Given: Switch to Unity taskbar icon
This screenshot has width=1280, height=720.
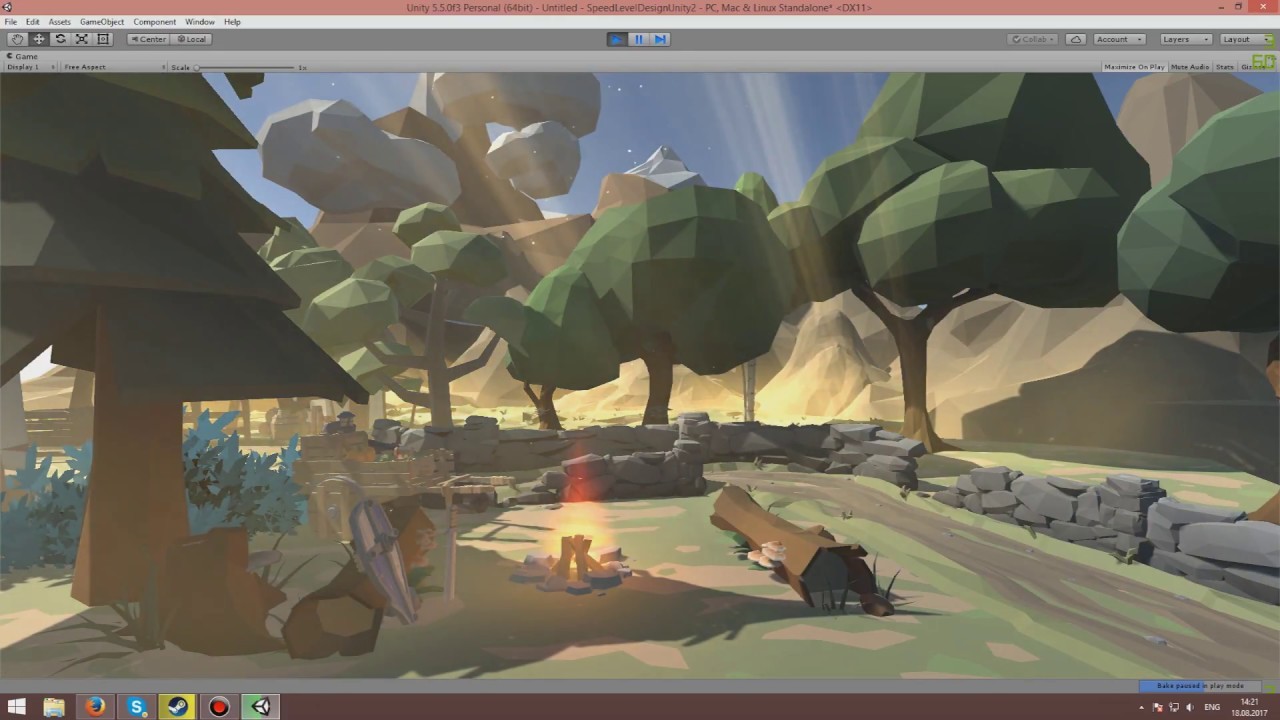Looking at the screenshot, I should (x=261, y=707).
